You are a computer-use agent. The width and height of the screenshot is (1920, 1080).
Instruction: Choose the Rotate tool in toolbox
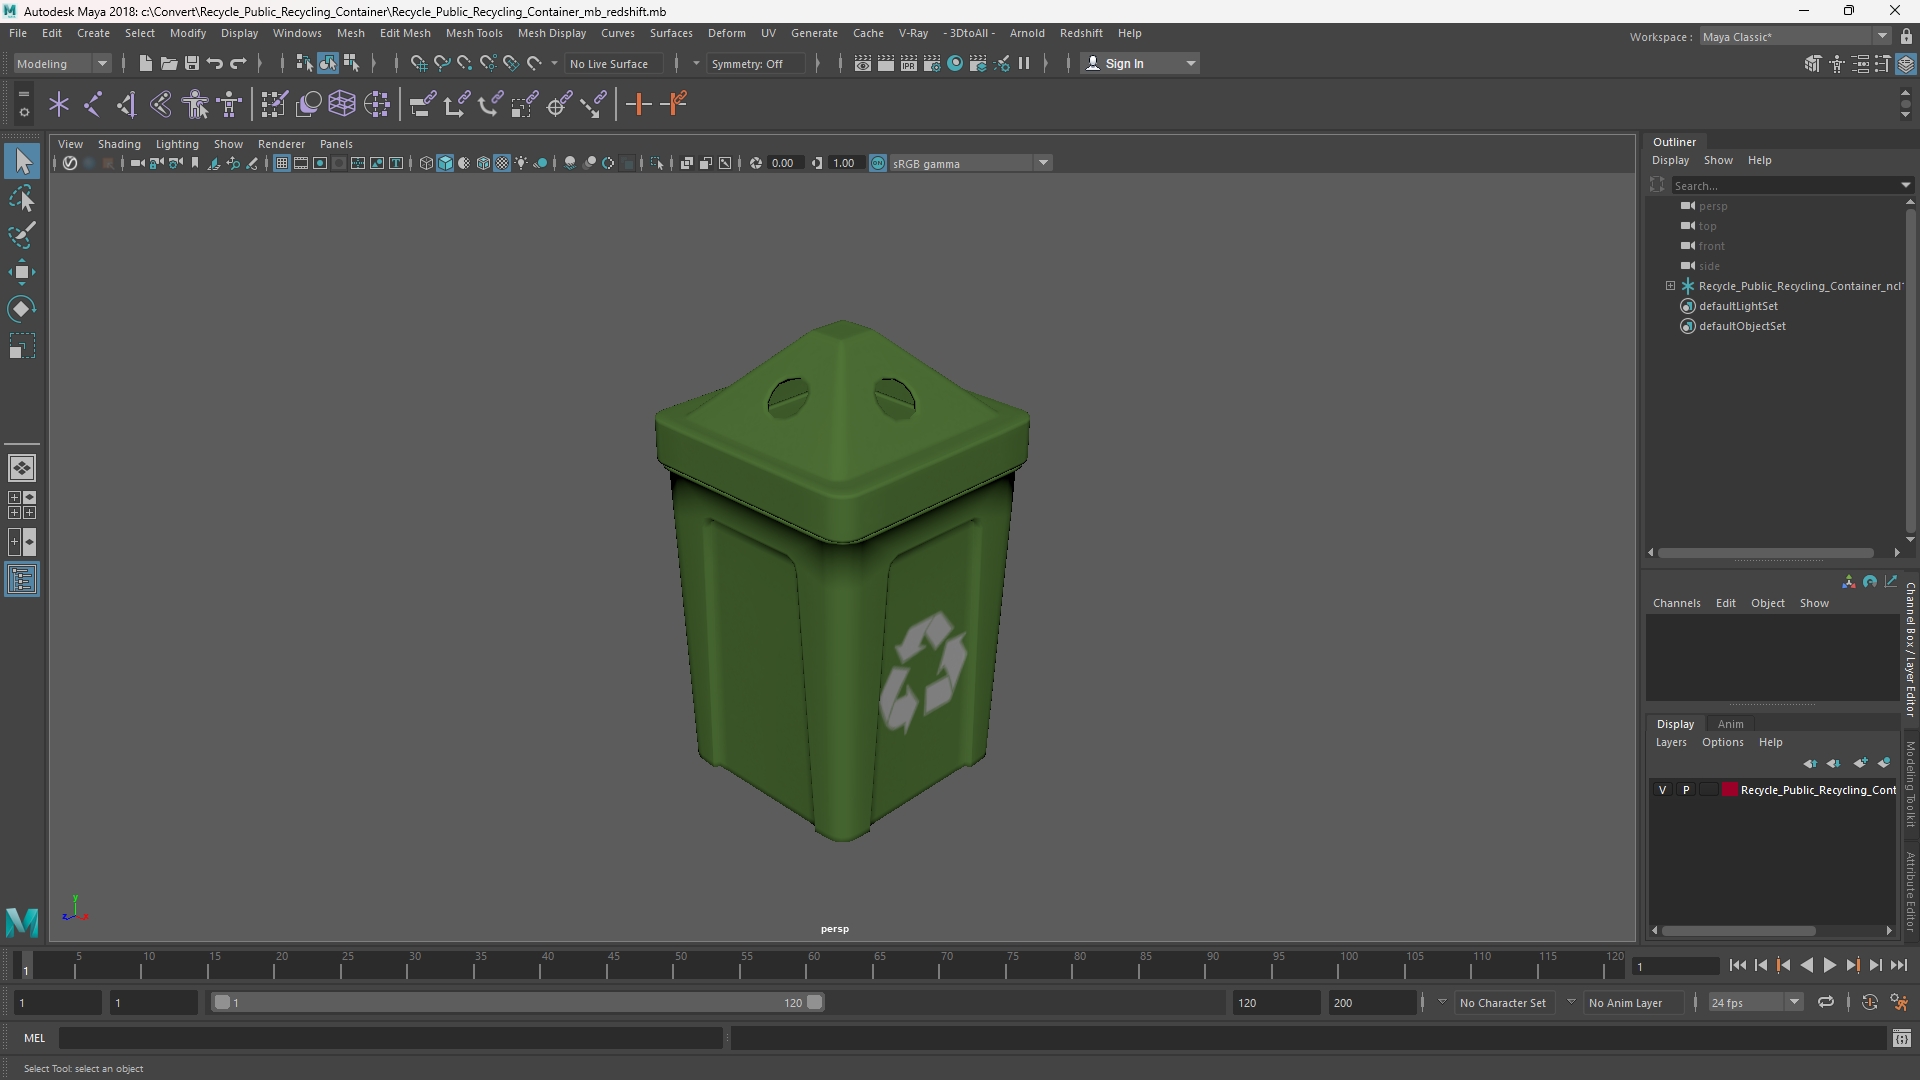pyautogui.click(x=22, y=309)
